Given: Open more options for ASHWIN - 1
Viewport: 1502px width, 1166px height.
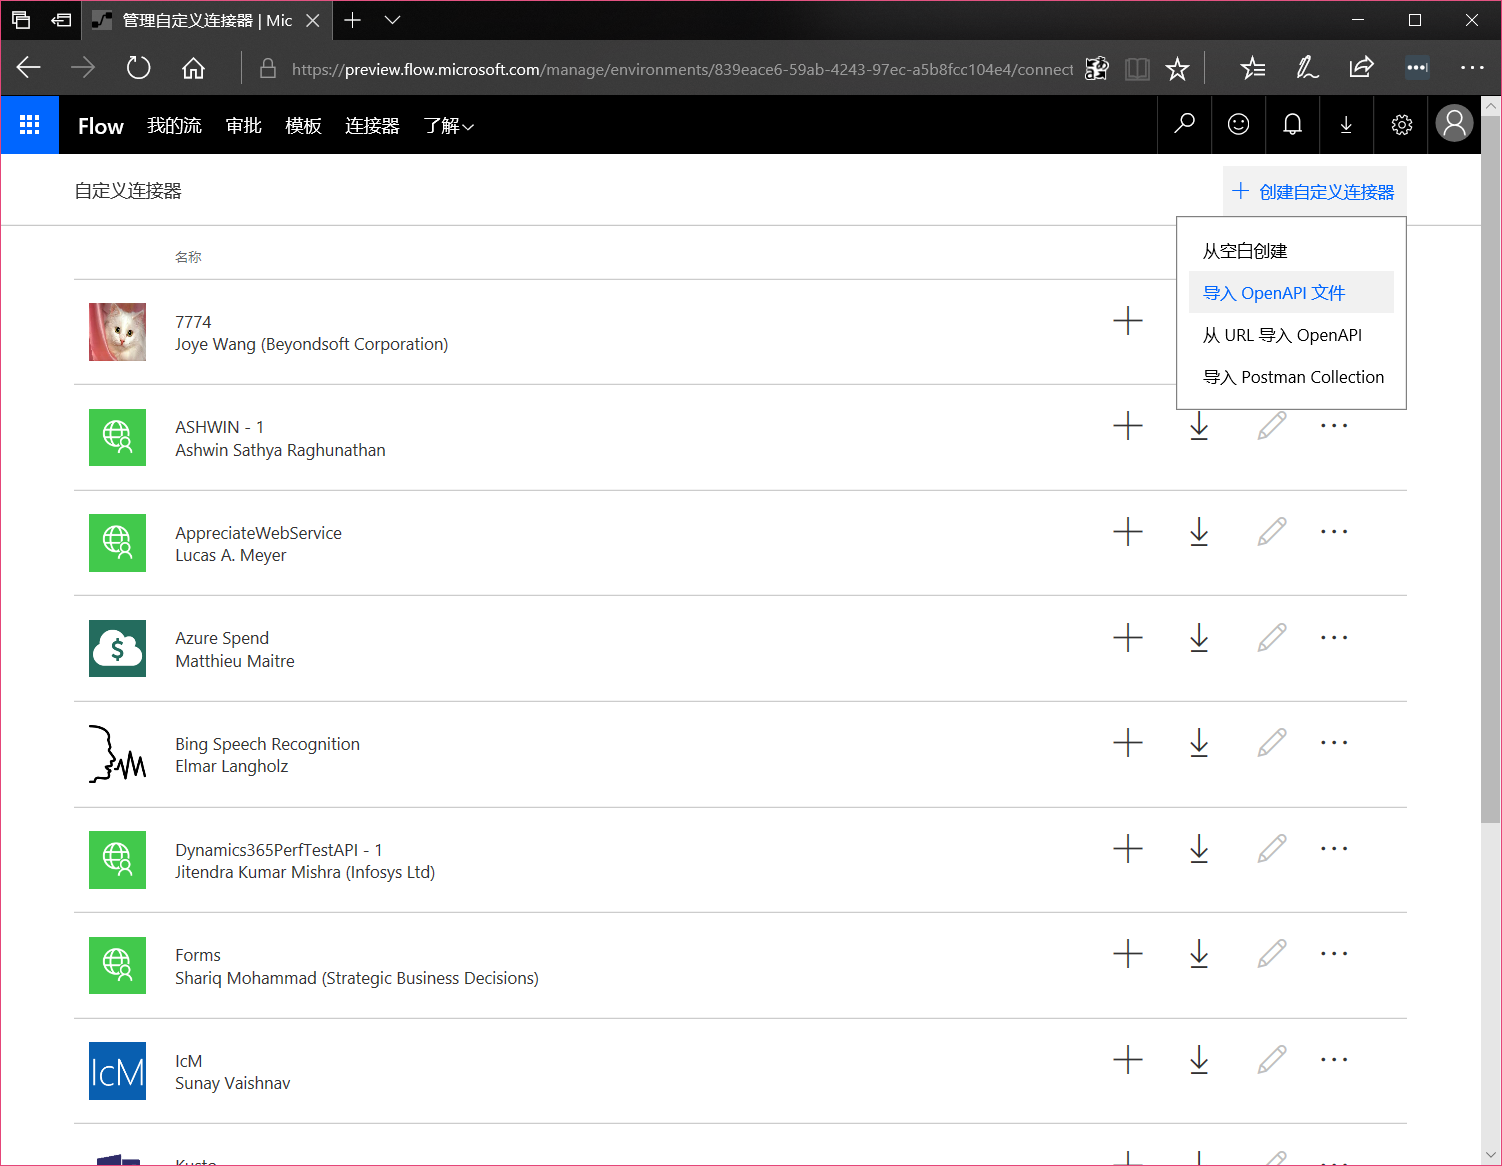Looking at the screenshot, I should tap(1333, 426).
